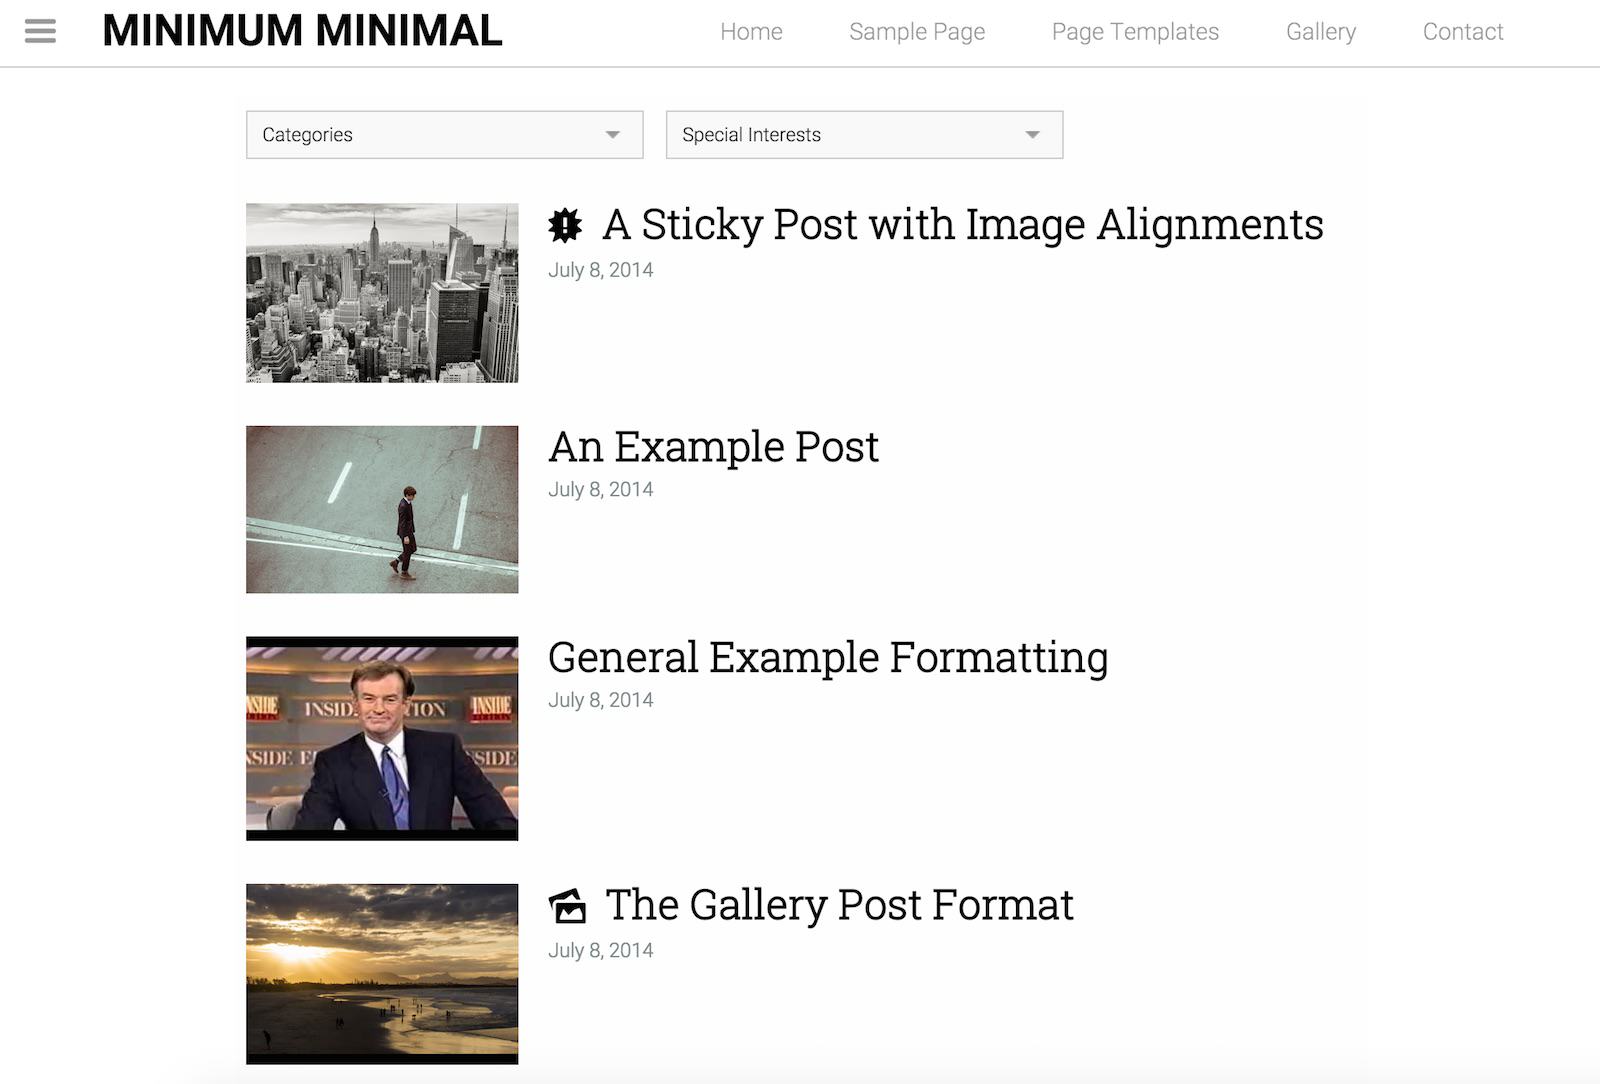Click the city skyline thumbnail
Viewport: 1600px width, 1084px height.
(x=382, y=293)
